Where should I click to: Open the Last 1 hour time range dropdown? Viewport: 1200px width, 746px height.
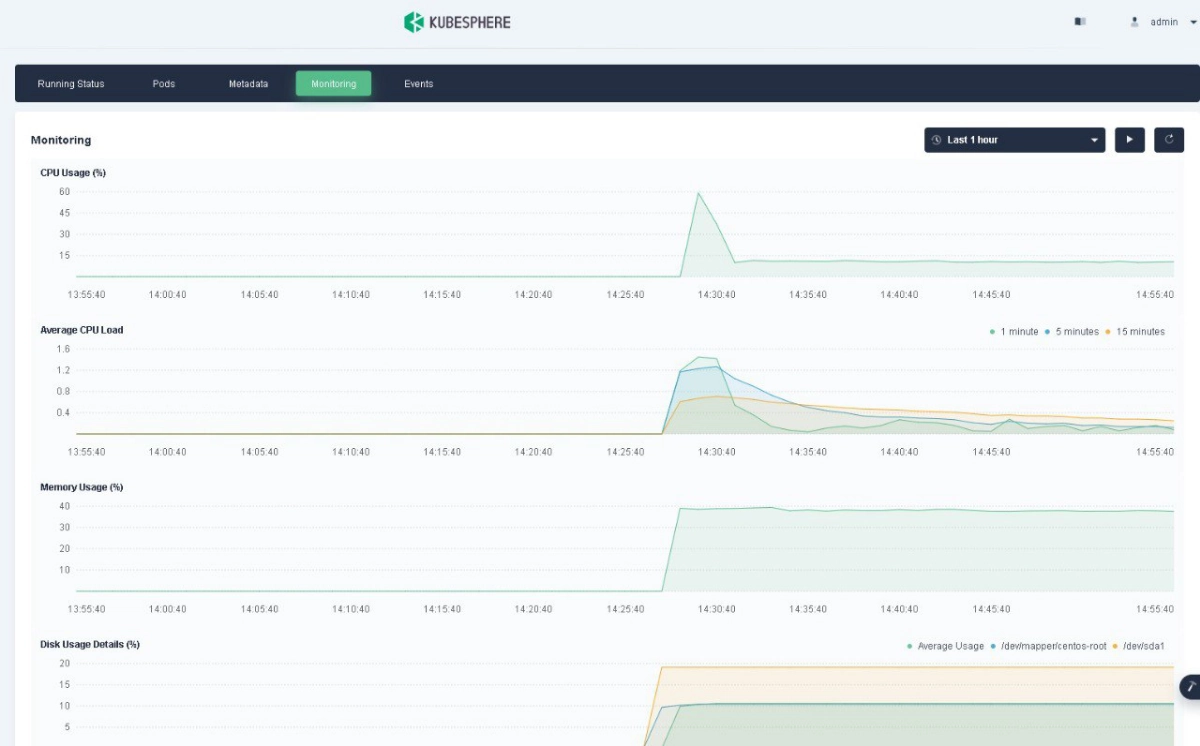1015,140
